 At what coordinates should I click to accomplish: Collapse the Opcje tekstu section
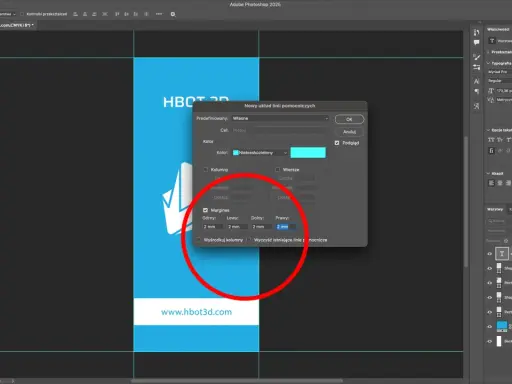488,130
